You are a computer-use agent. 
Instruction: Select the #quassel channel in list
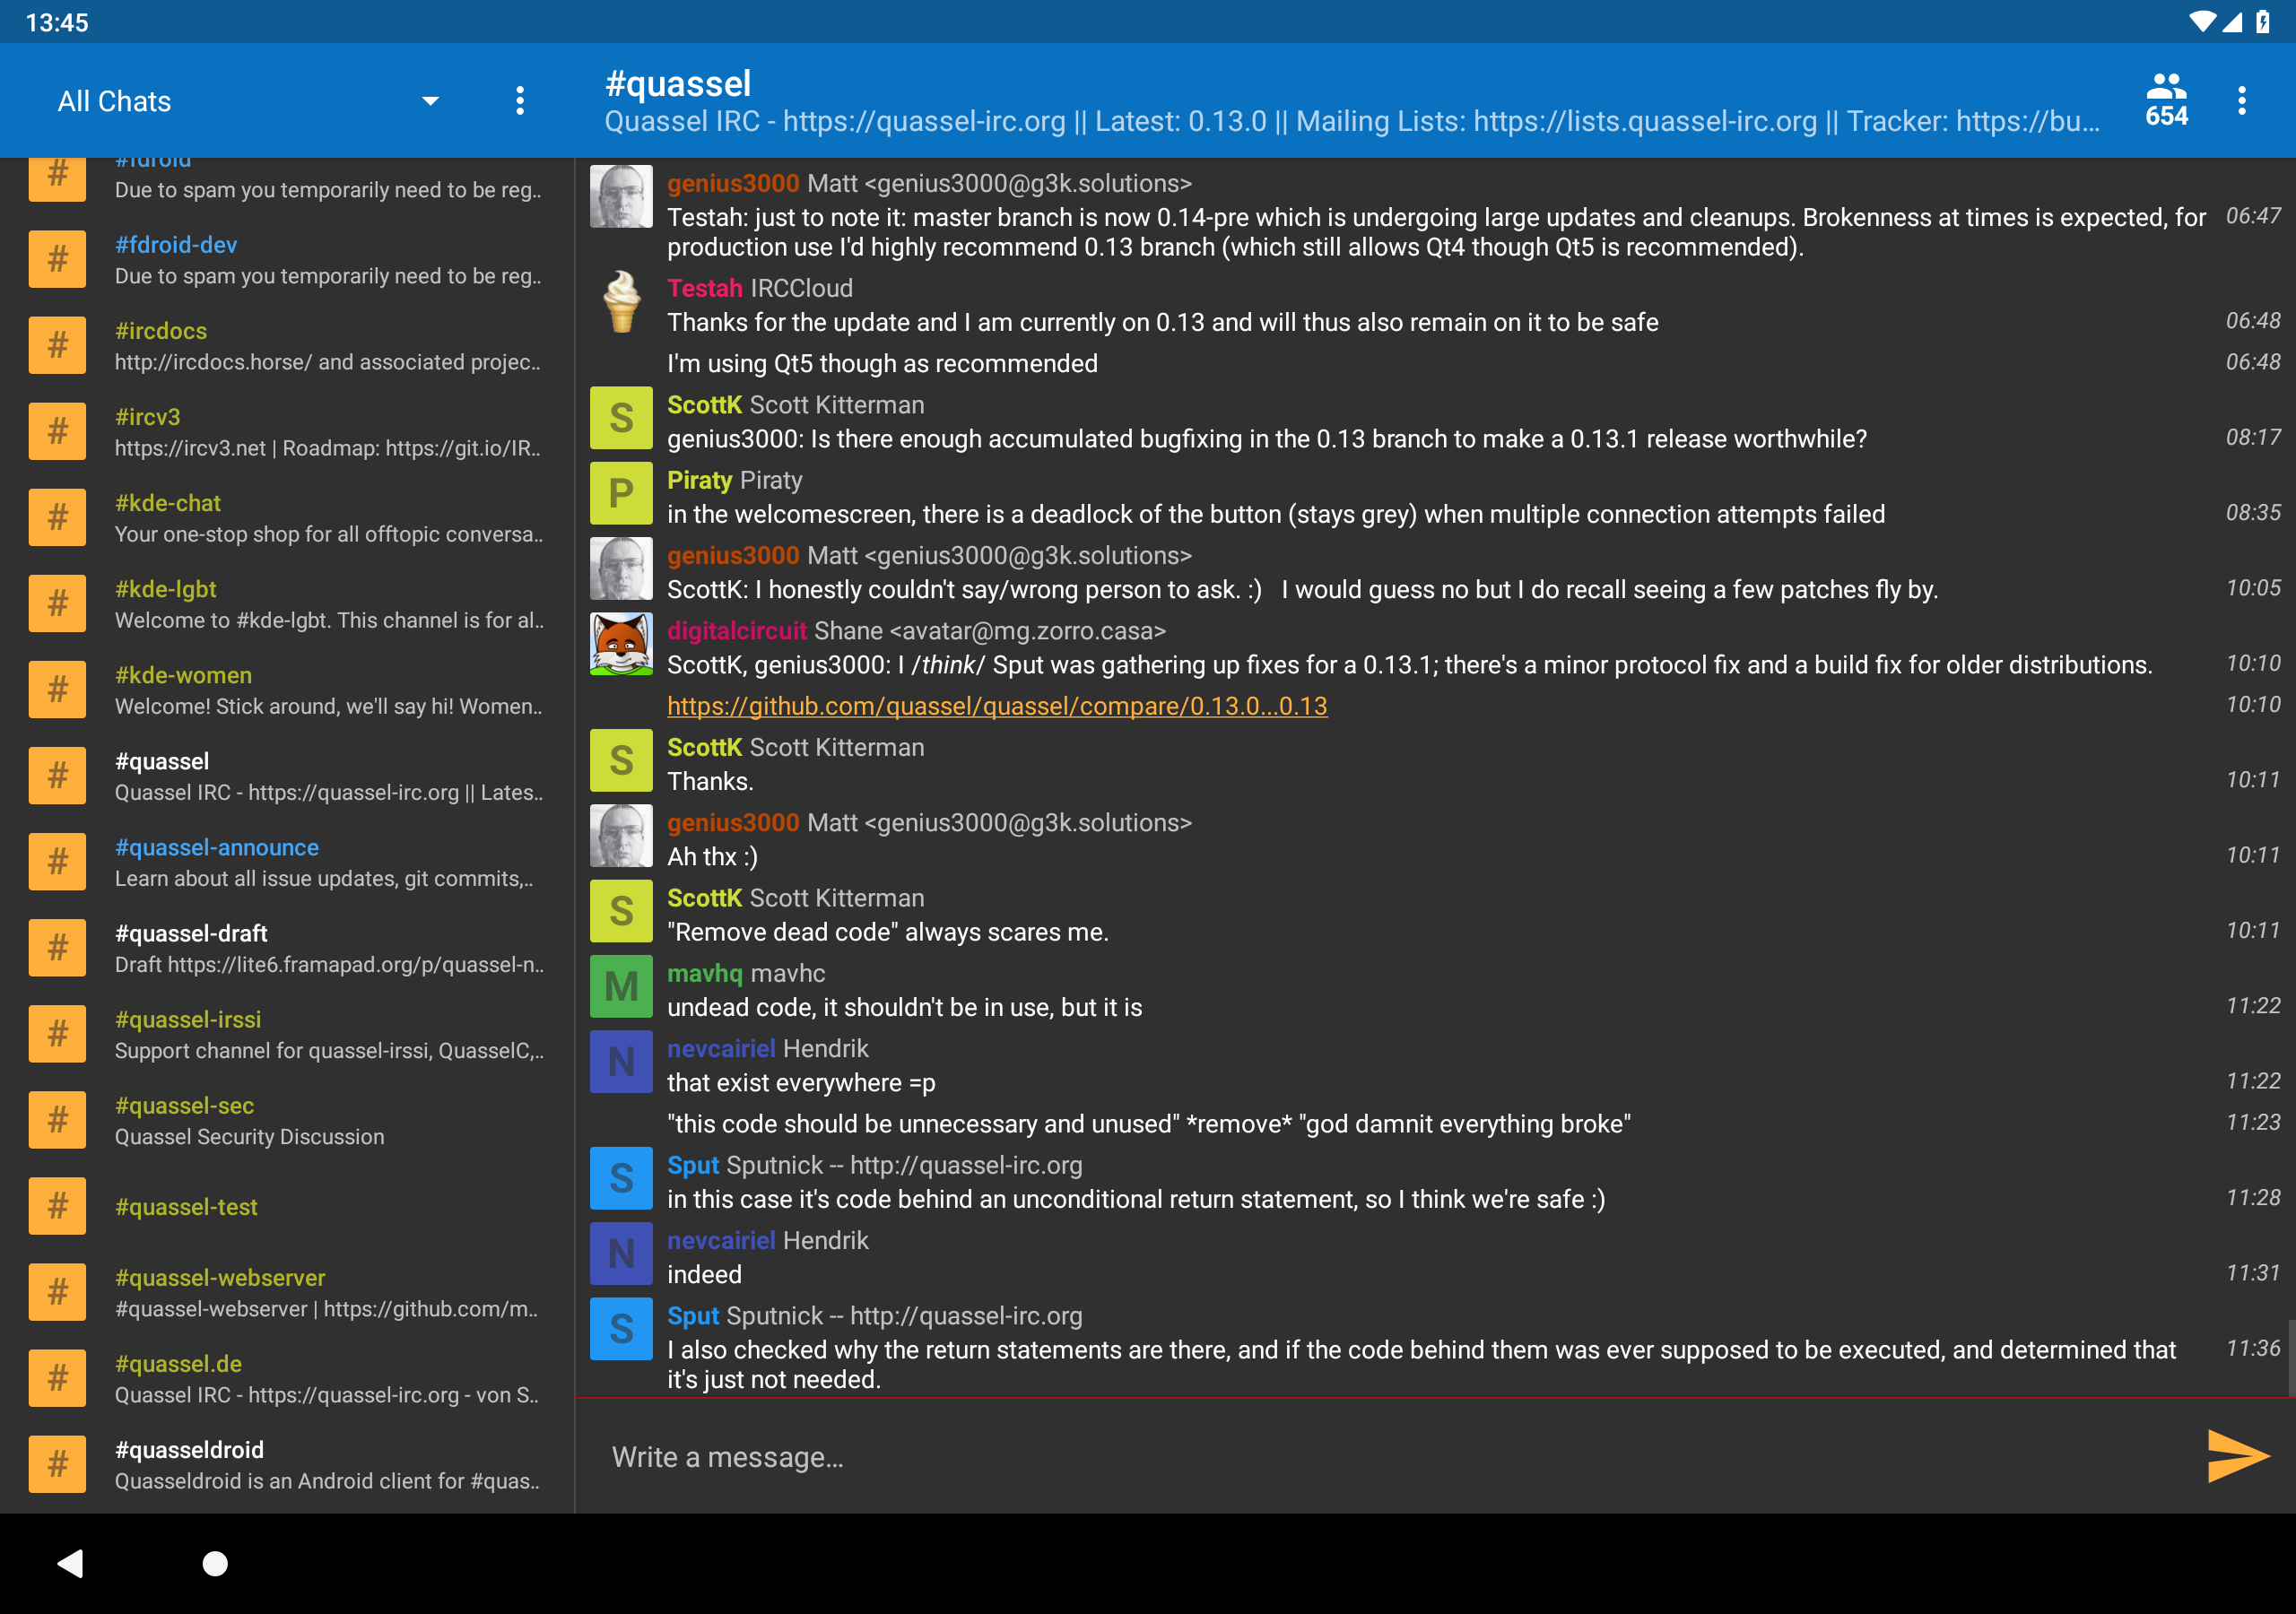tap(287, 776)
